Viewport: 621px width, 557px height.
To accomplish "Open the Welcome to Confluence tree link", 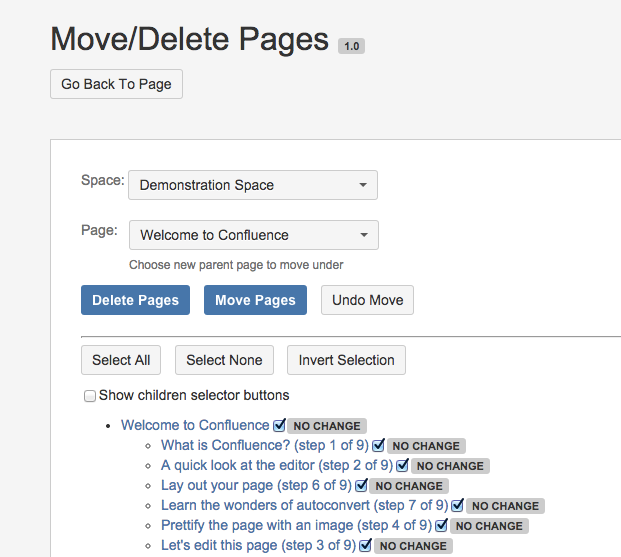I will (195, 425).
